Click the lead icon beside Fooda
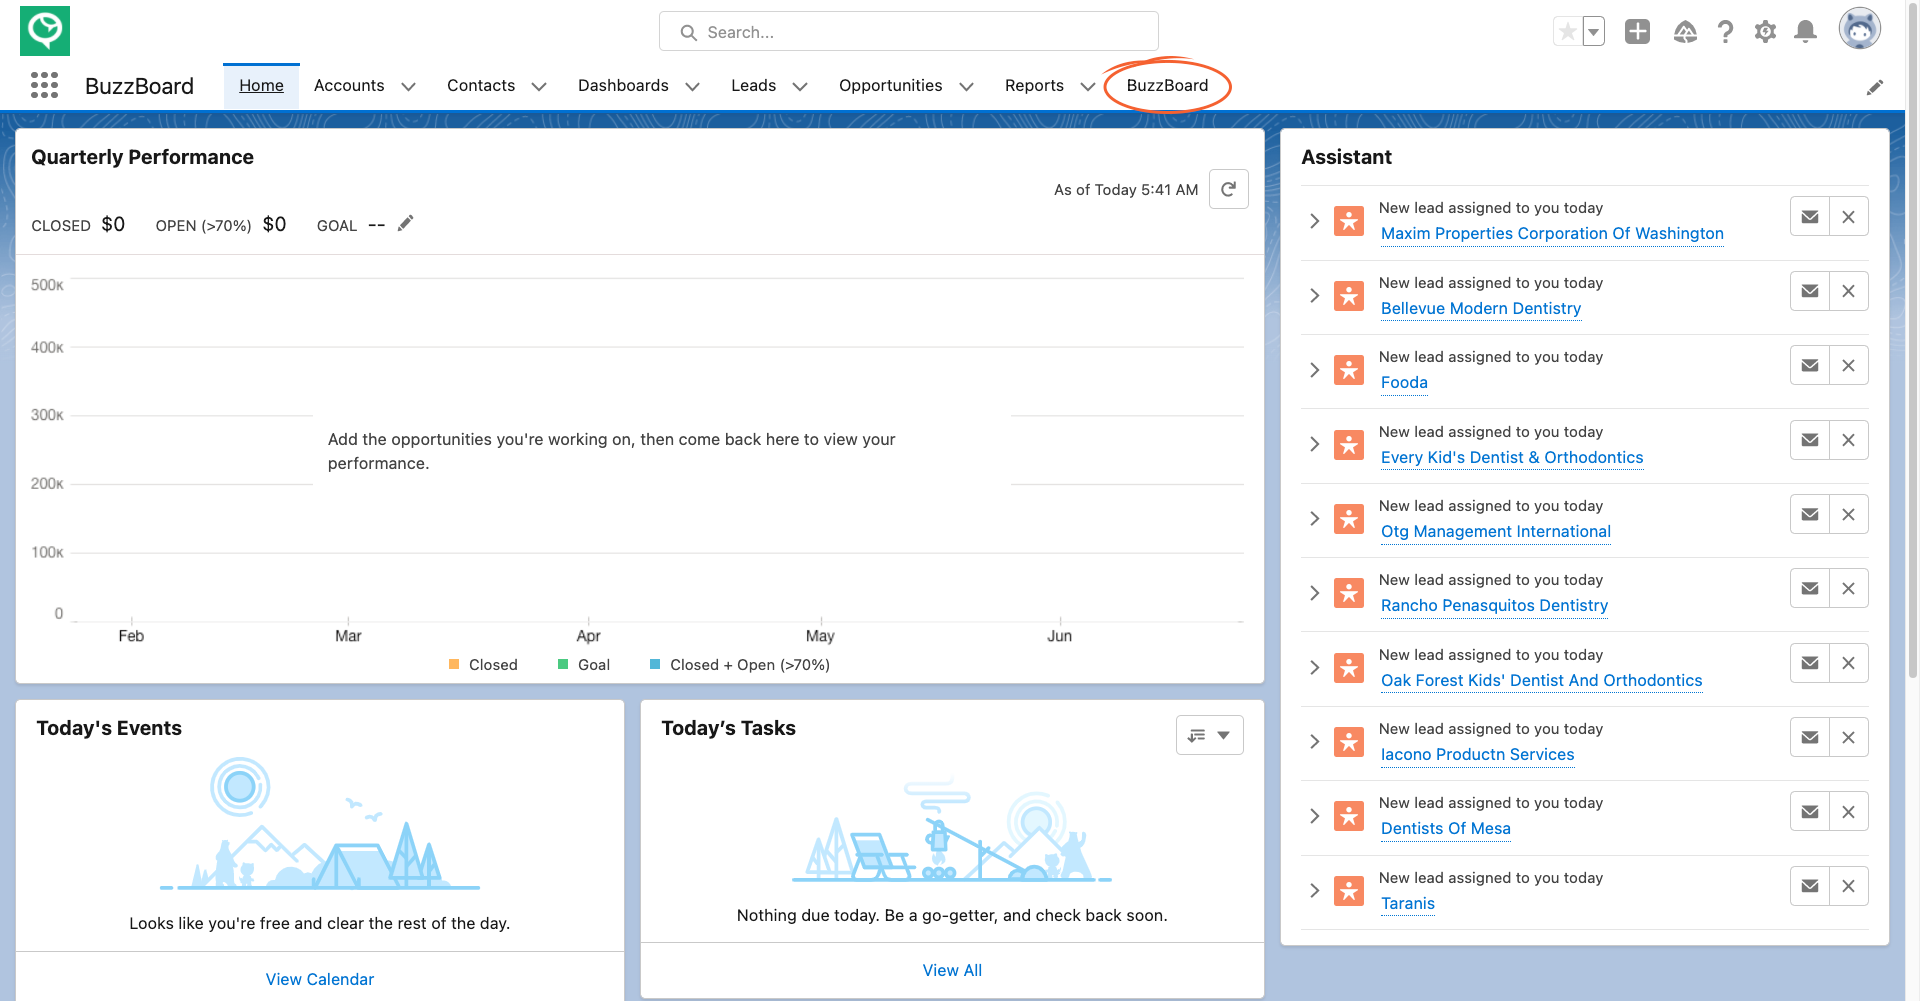 coord(1349,370)
